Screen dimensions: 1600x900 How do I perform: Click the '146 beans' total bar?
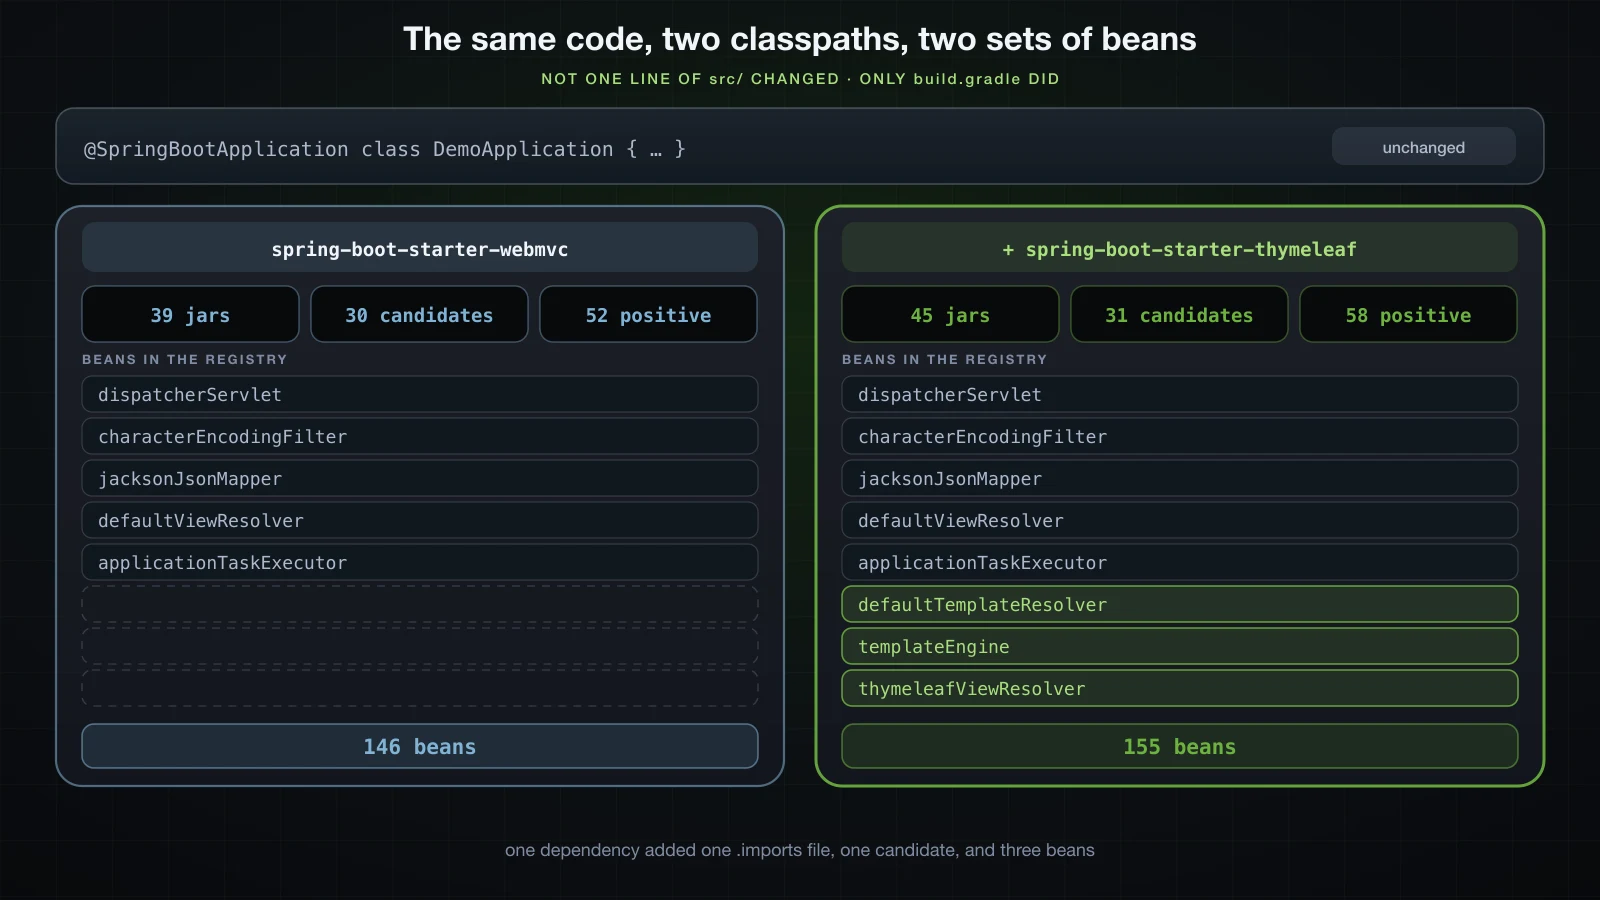click(420, 746)
